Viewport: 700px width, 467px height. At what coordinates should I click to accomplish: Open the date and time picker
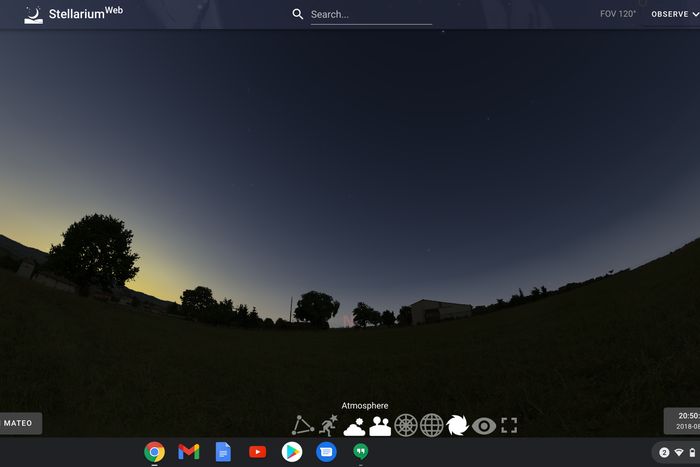click(x=684, y=420)
